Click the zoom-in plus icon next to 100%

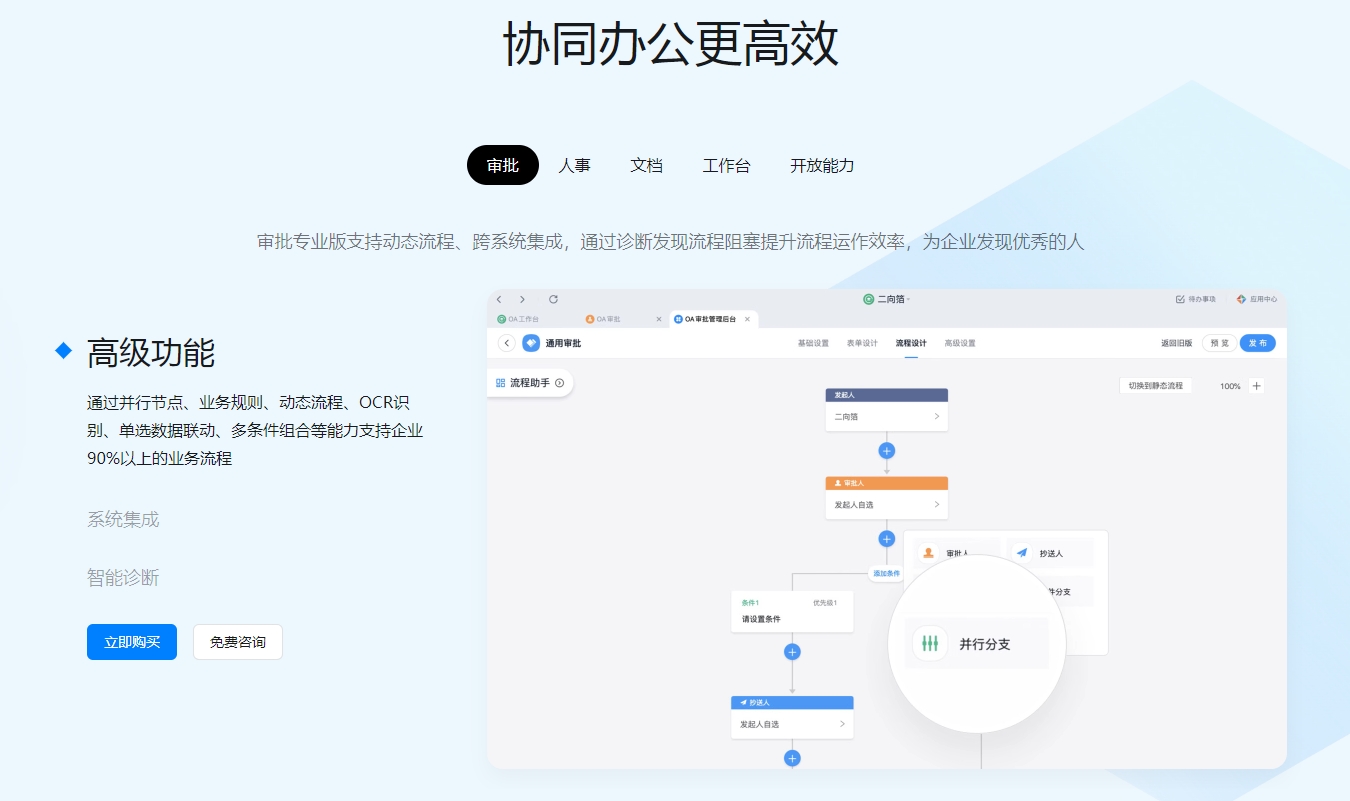coord(1257,386)
